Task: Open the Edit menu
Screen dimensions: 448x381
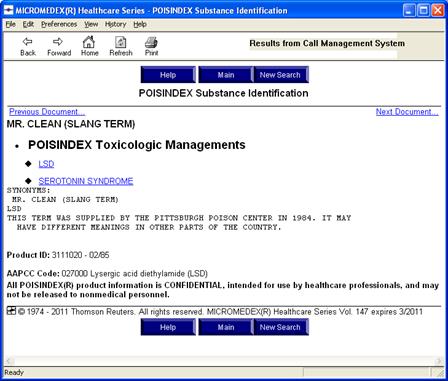Action: point(28,24)
